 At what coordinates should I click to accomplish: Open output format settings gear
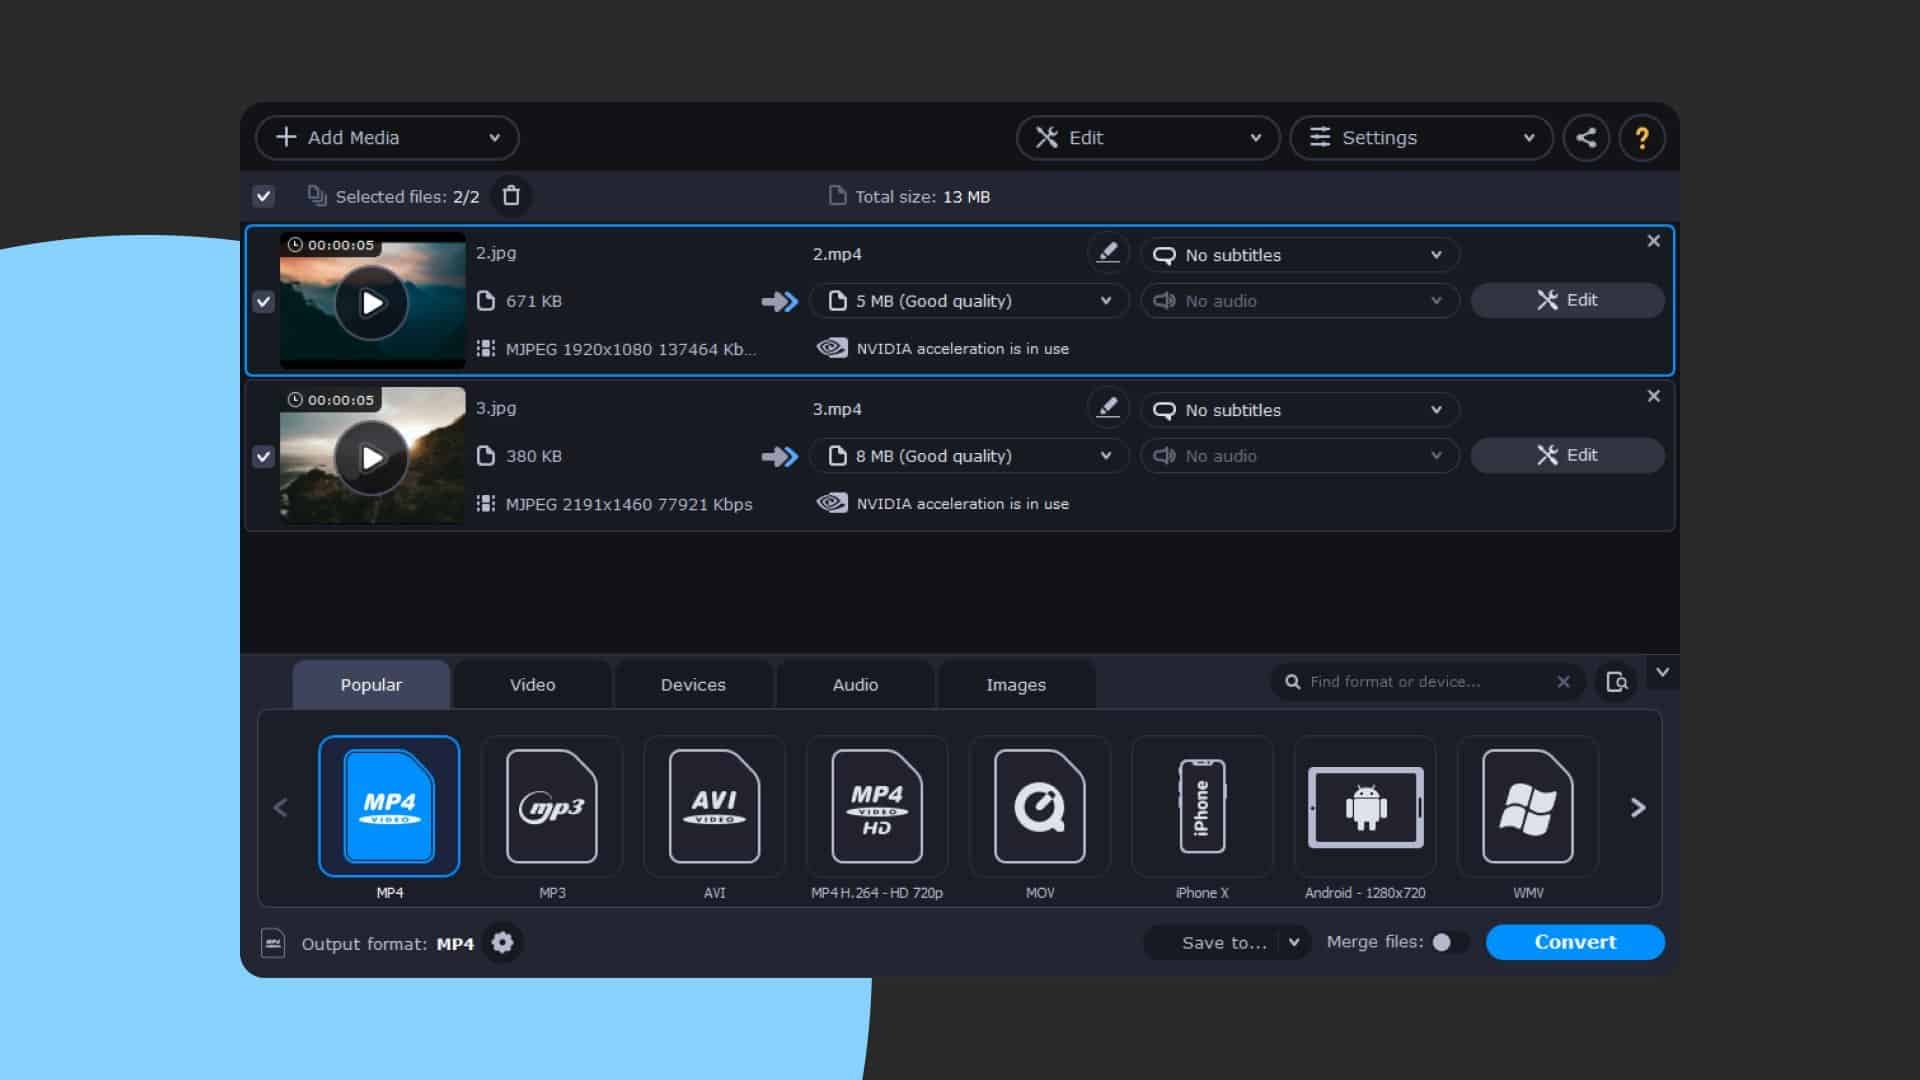tap(502, 943)
